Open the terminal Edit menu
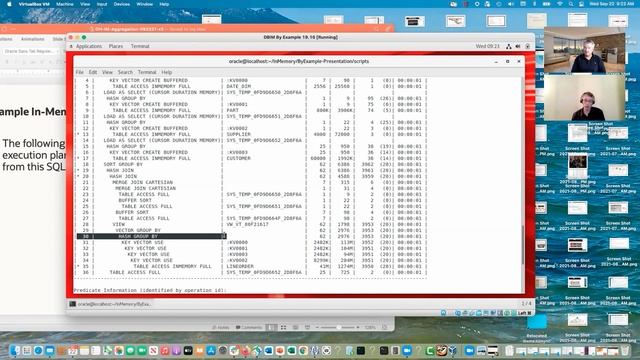The width and height of the screenshot is (640, 360). click(x=93, y=72)
